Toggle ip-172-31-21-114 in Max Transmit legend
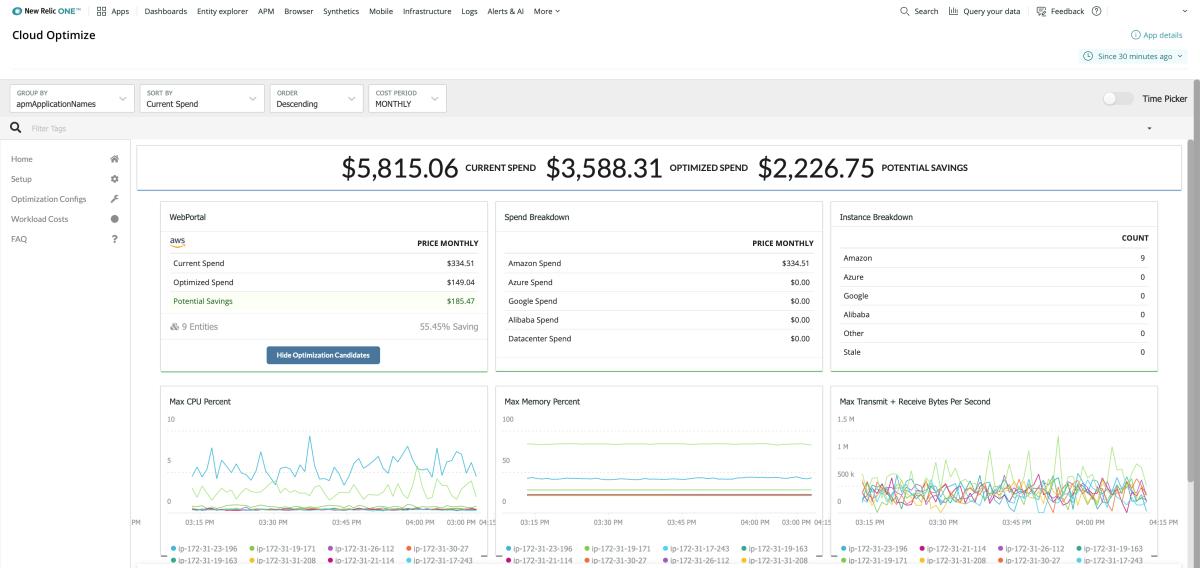1200x568 pixels. coord(954,549)
